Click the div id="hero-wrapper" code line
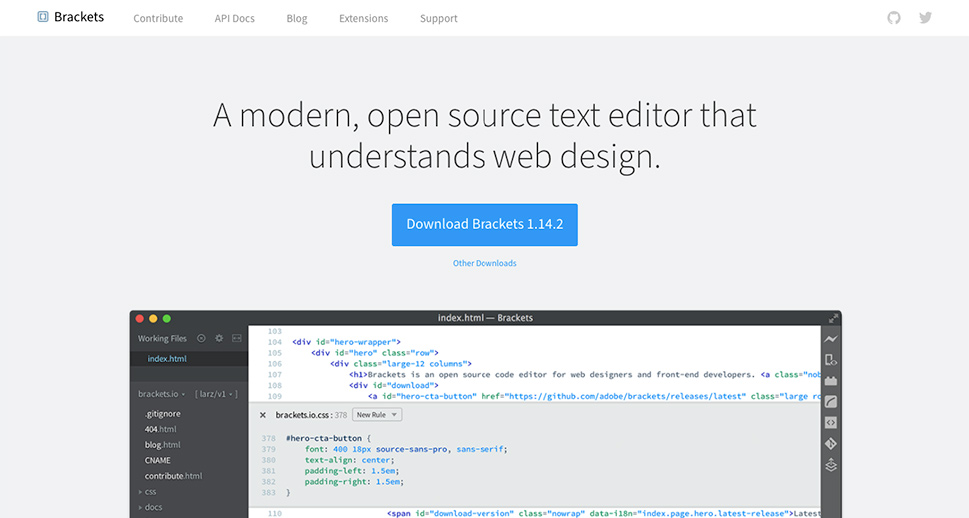The width and height of the screenshot is (969, 518). [x=347, y=342]
